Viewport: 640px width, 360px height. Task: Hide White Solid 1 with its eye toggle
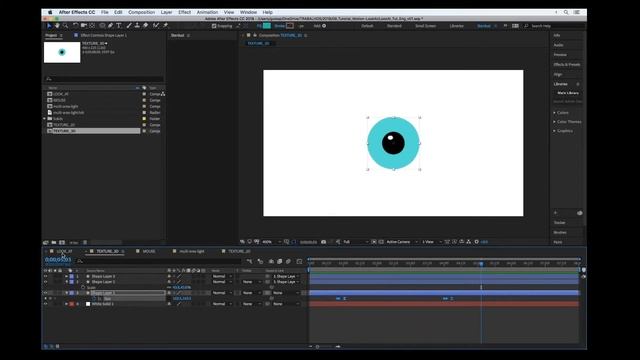[x=46, y=304]
